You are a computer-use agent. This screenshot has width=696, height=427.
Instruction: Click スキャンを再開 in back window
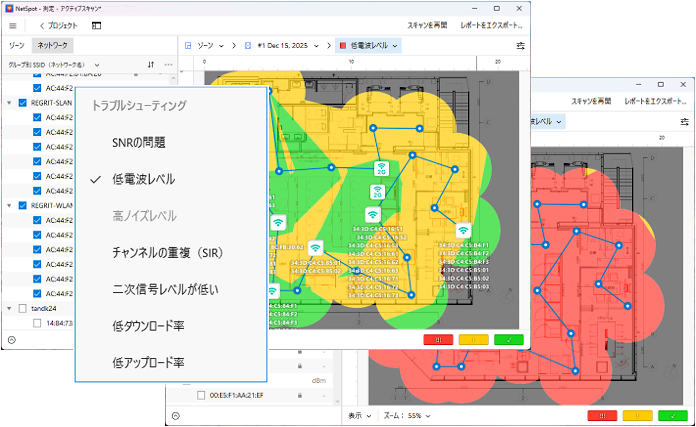pos(591,102)
